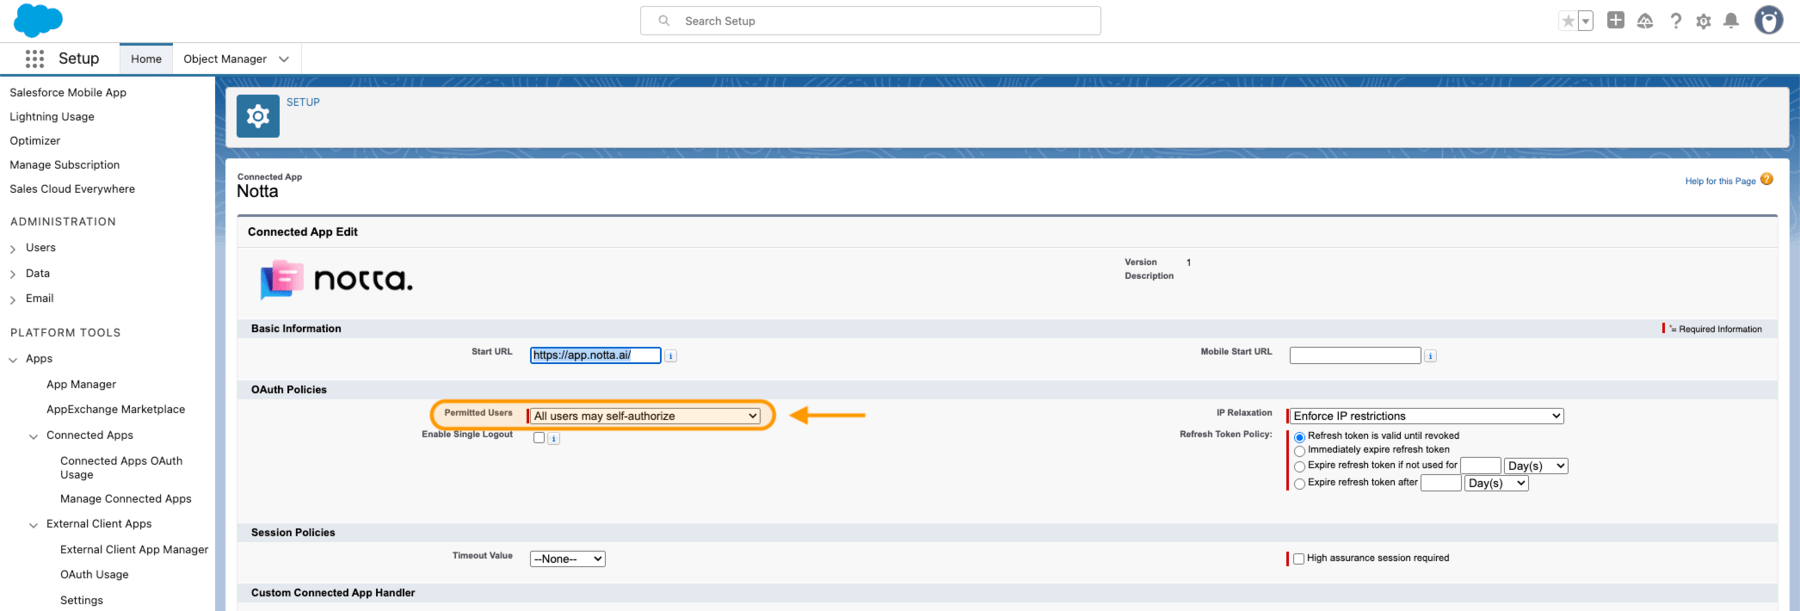This screenshot has height=611, width=1800.
Task: Toggle Enable Single Logout checkbox
Action: click(539, 438)
